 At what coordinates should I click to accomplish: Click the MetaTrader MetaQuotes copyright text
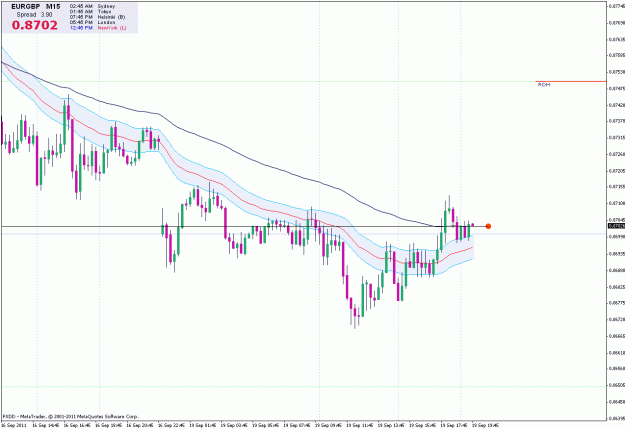coord(71,416)
